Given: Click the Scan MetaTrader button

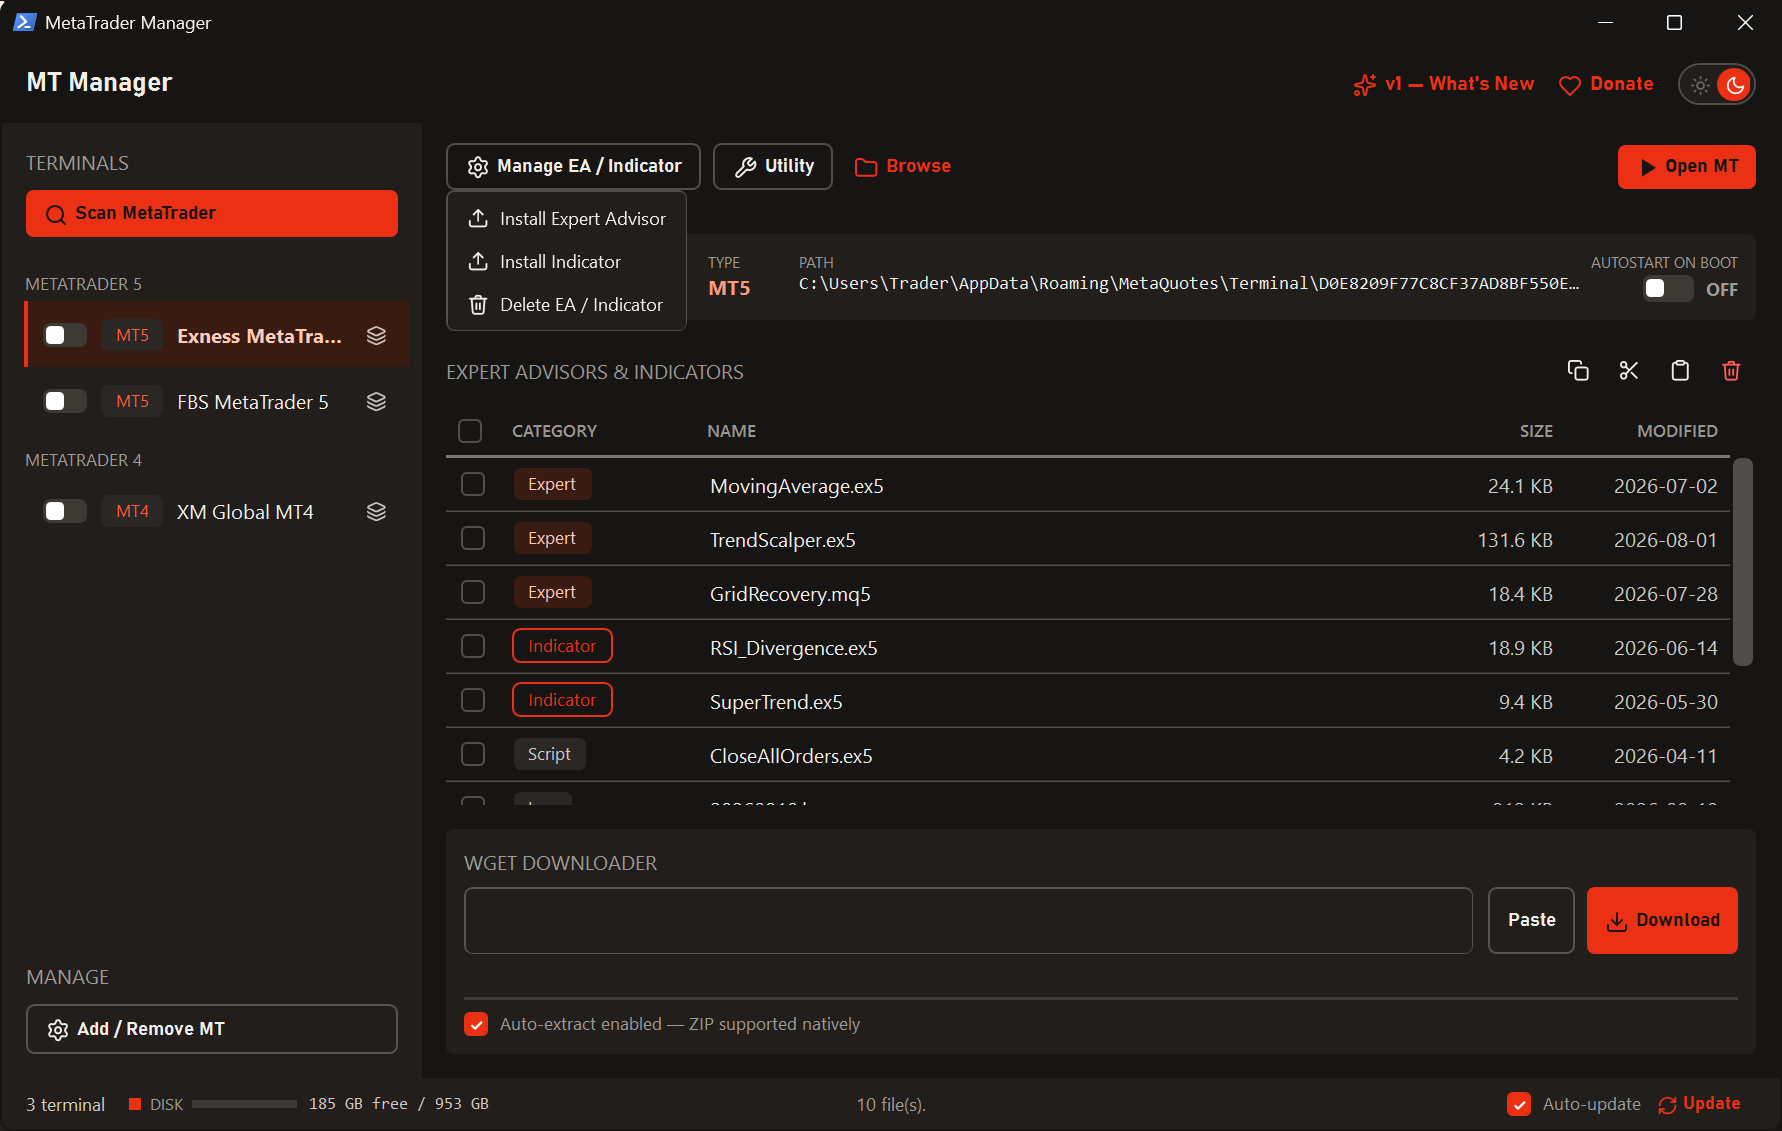Looking at the screenshot, I should coord(212,213).
